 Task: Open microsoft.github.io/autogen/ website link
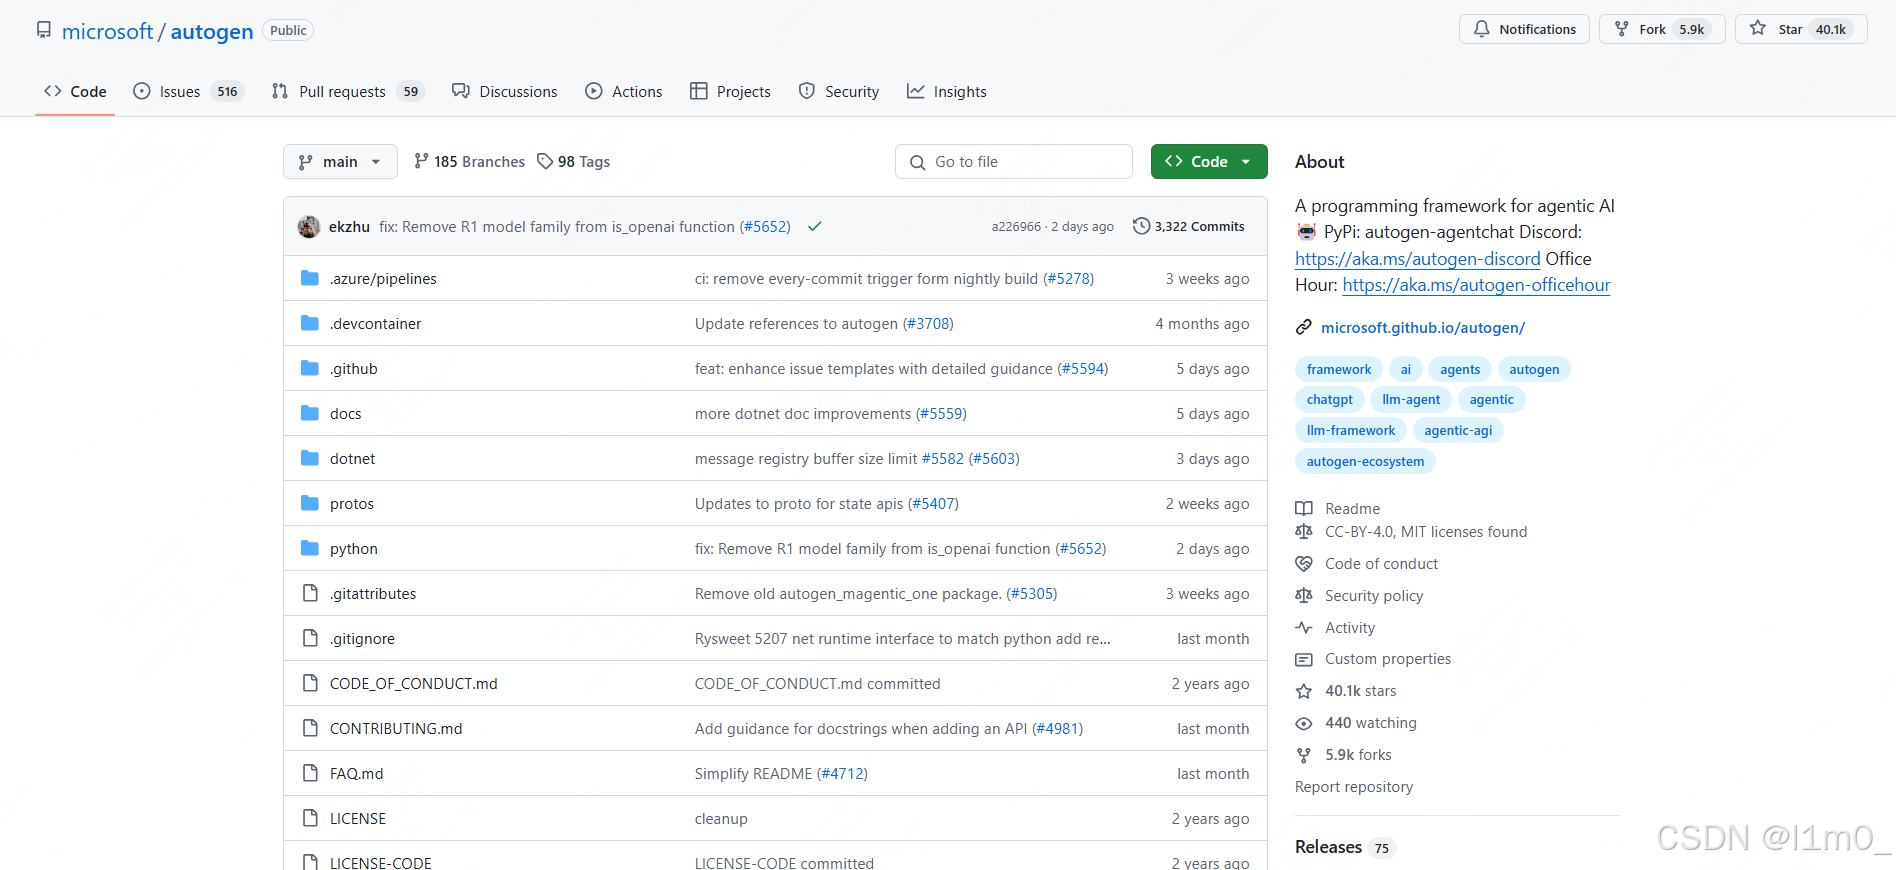(x=1422, y=327)
